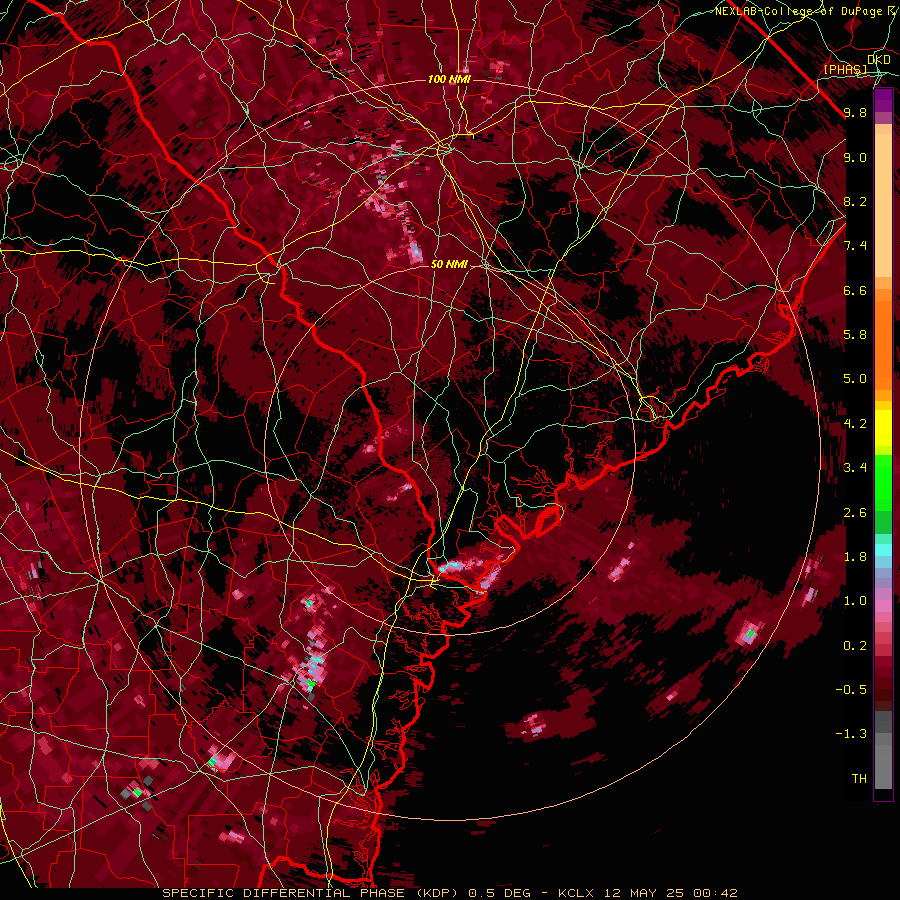Select the 7.4 value on the color scale
The image size is (900, 900).
855,246
